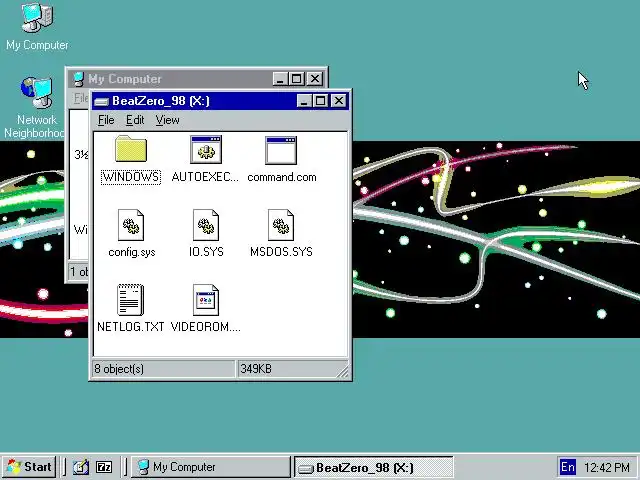Click the 8 object(s) status bar entry
This screenshot has width=640, height=480.
(164, 369)
